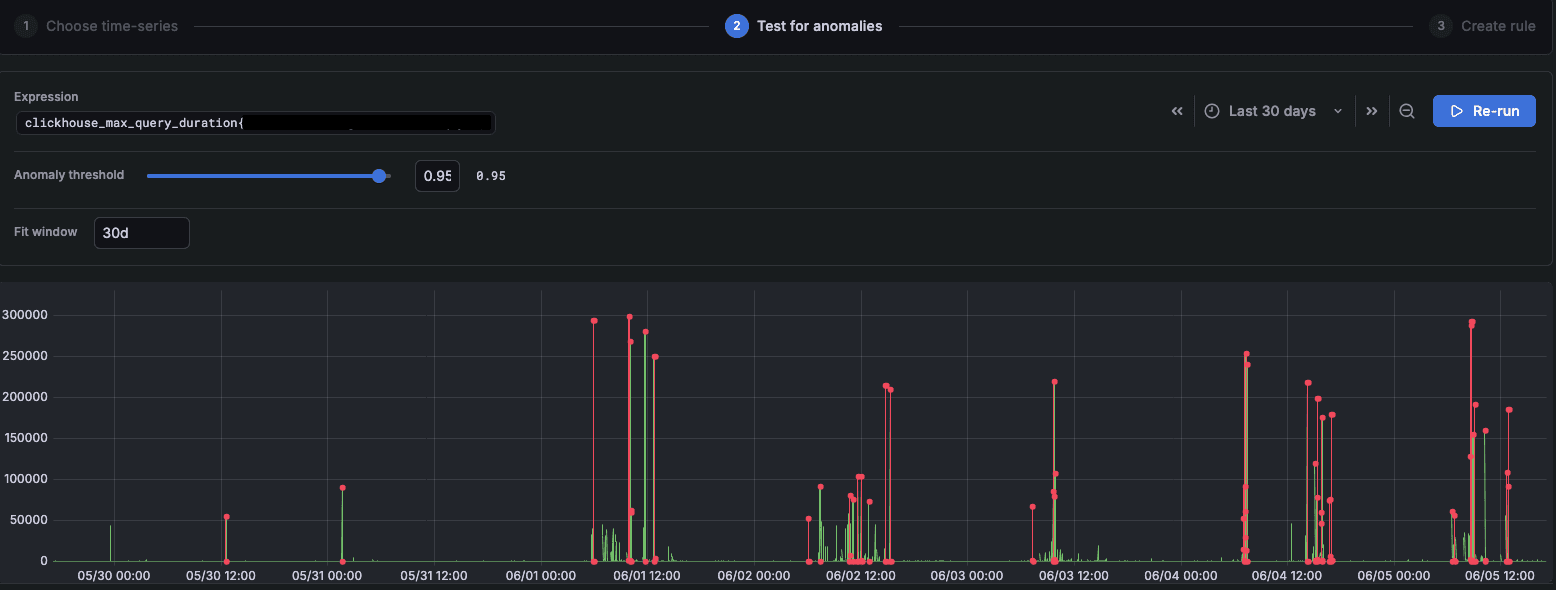
Task: Click the anomaly point near 06/03 12:00 at 220000
Action: pos(1054,382)
